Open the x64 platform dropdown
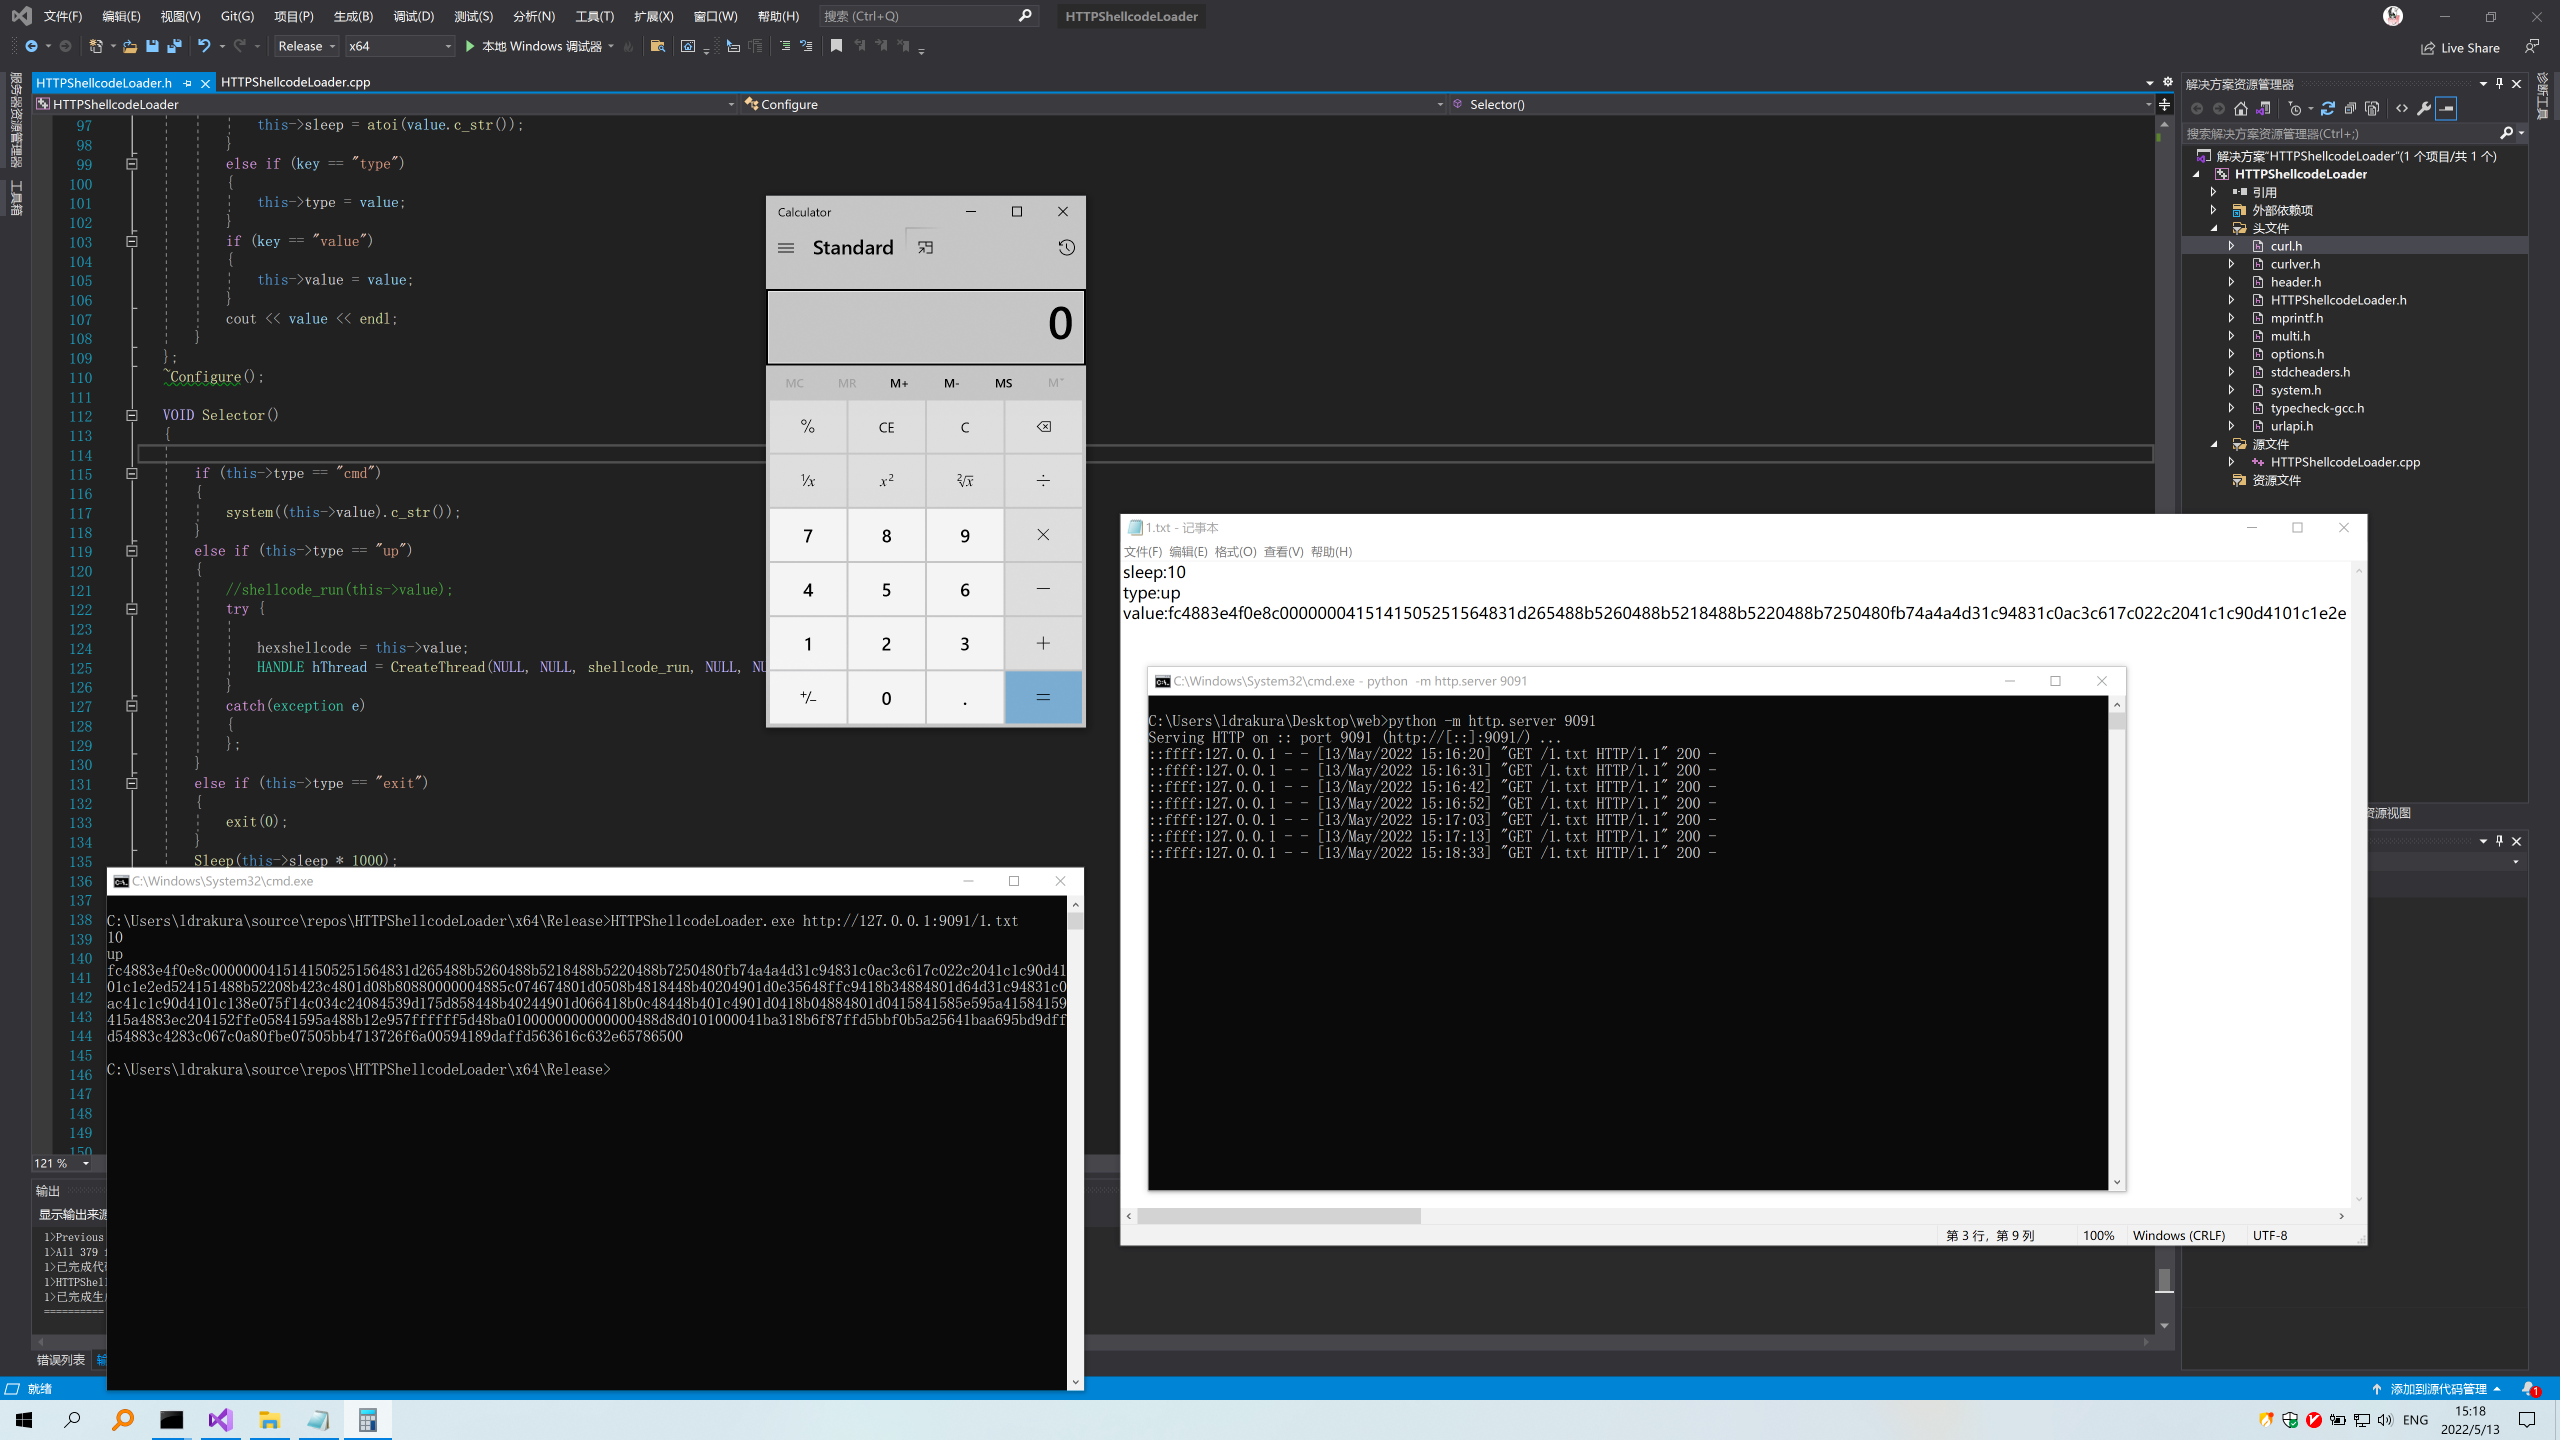This screenshot has width=2560, height=1440. point(400,46)
